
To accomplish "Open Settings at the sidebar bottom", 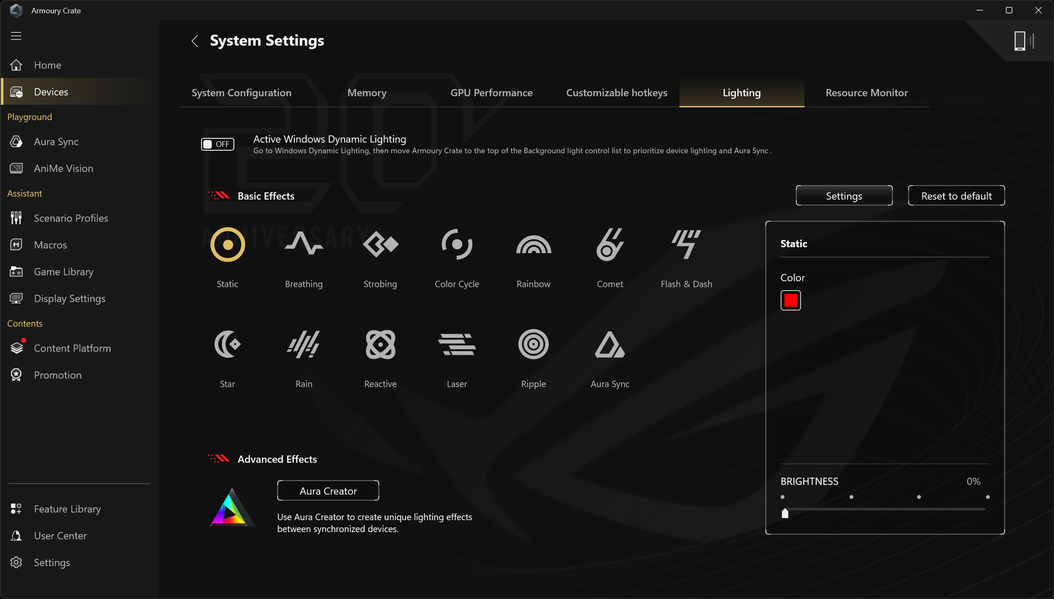I will 79,563.
